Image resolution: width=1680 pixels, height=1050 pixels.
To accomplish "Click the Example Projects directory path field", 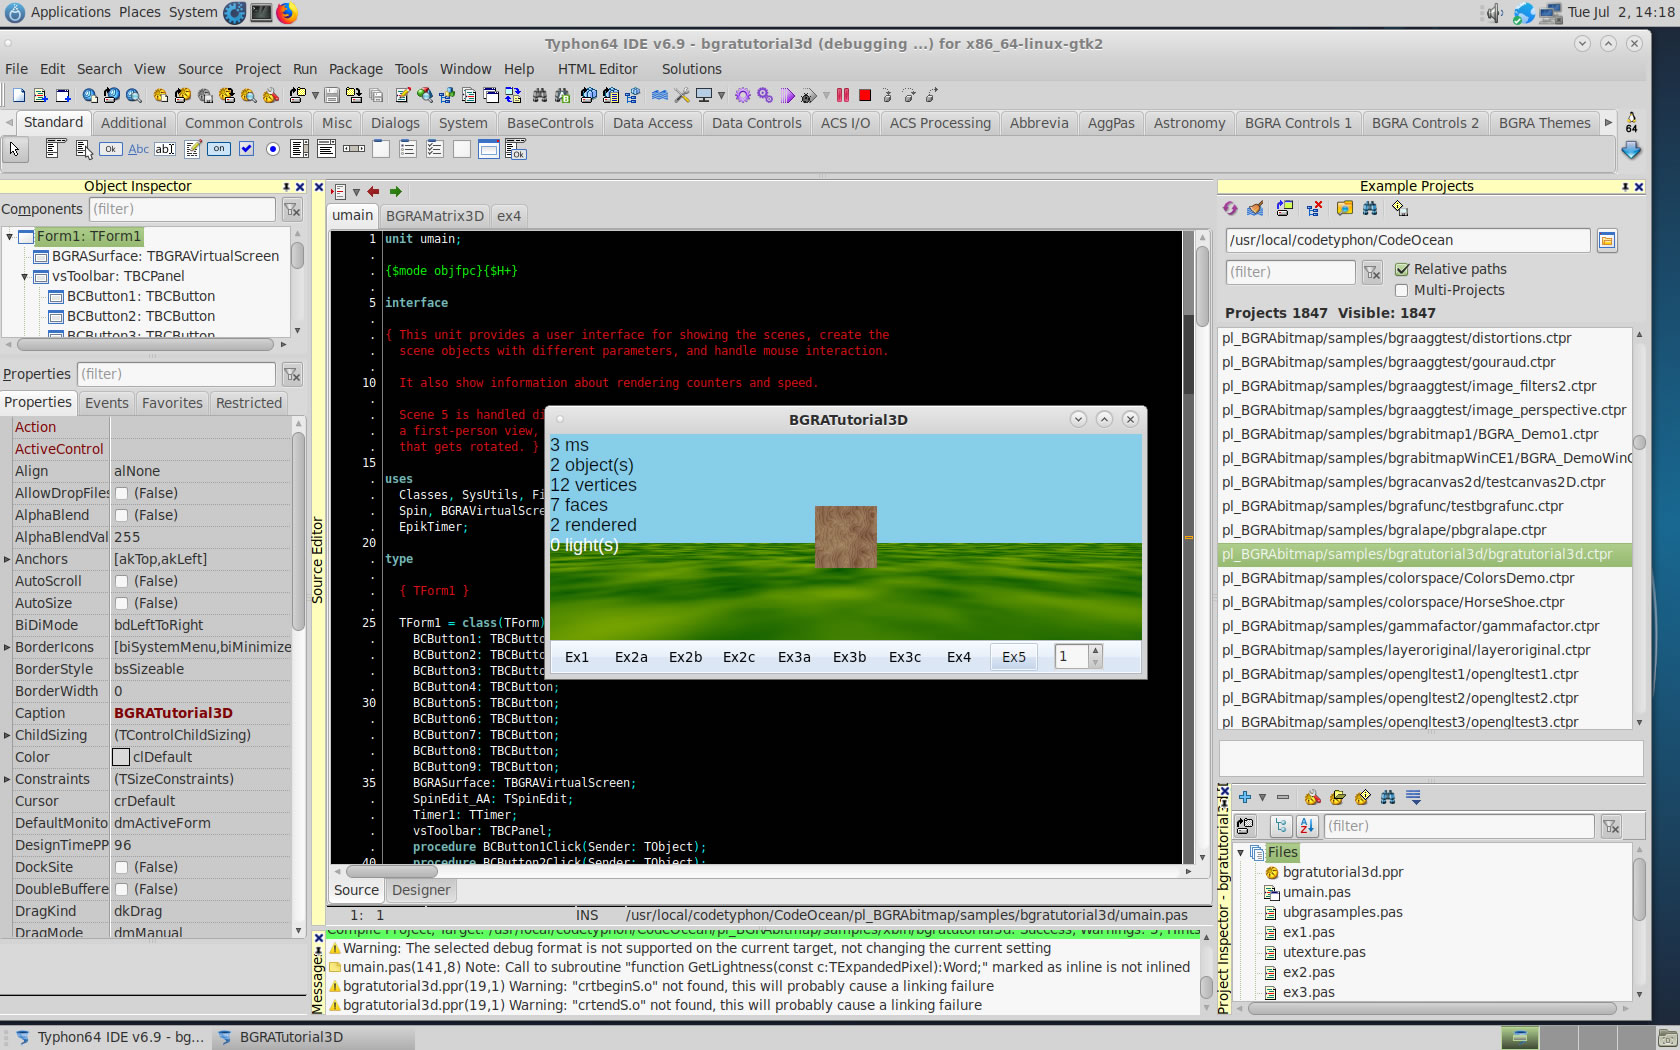I will (x=1407, y=240).
